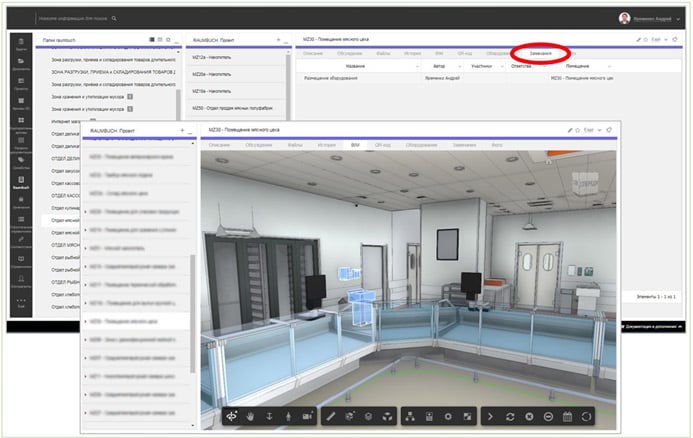Open 'Ещё' dropdown in back MZ30 panel

pyautogui.click(x=660, y=40)
